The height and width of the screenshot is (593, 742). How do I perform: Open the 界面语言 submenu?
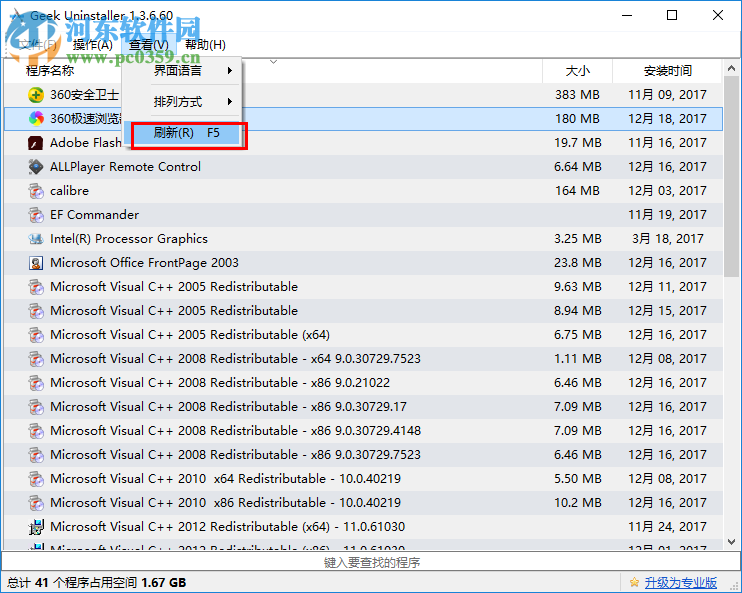[x=183, y=71]
